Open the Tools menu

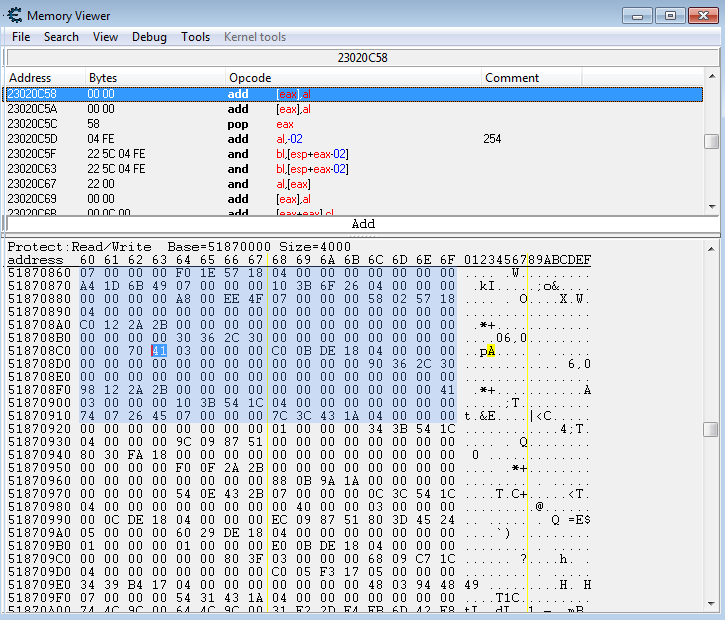(x=195, y=37)
